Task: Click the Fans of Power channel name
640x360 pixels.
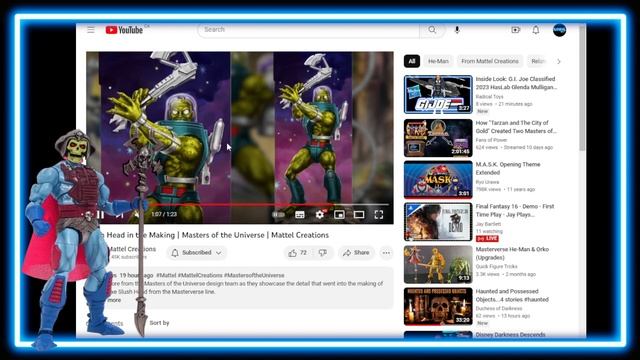Action: 491,140
